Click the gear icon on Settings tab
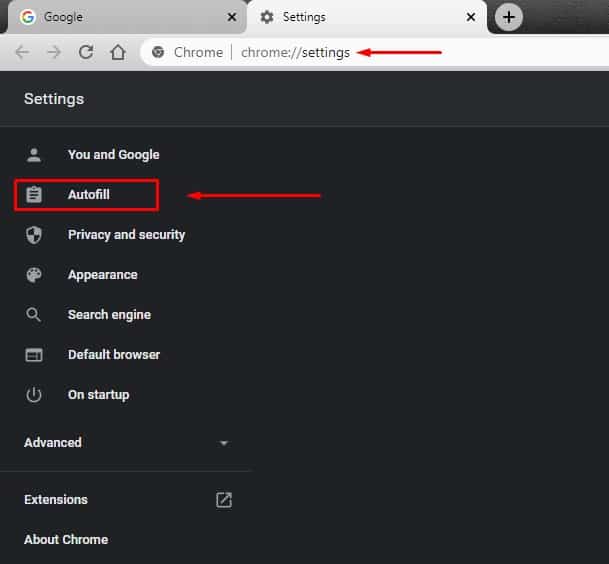 [267, 17]
